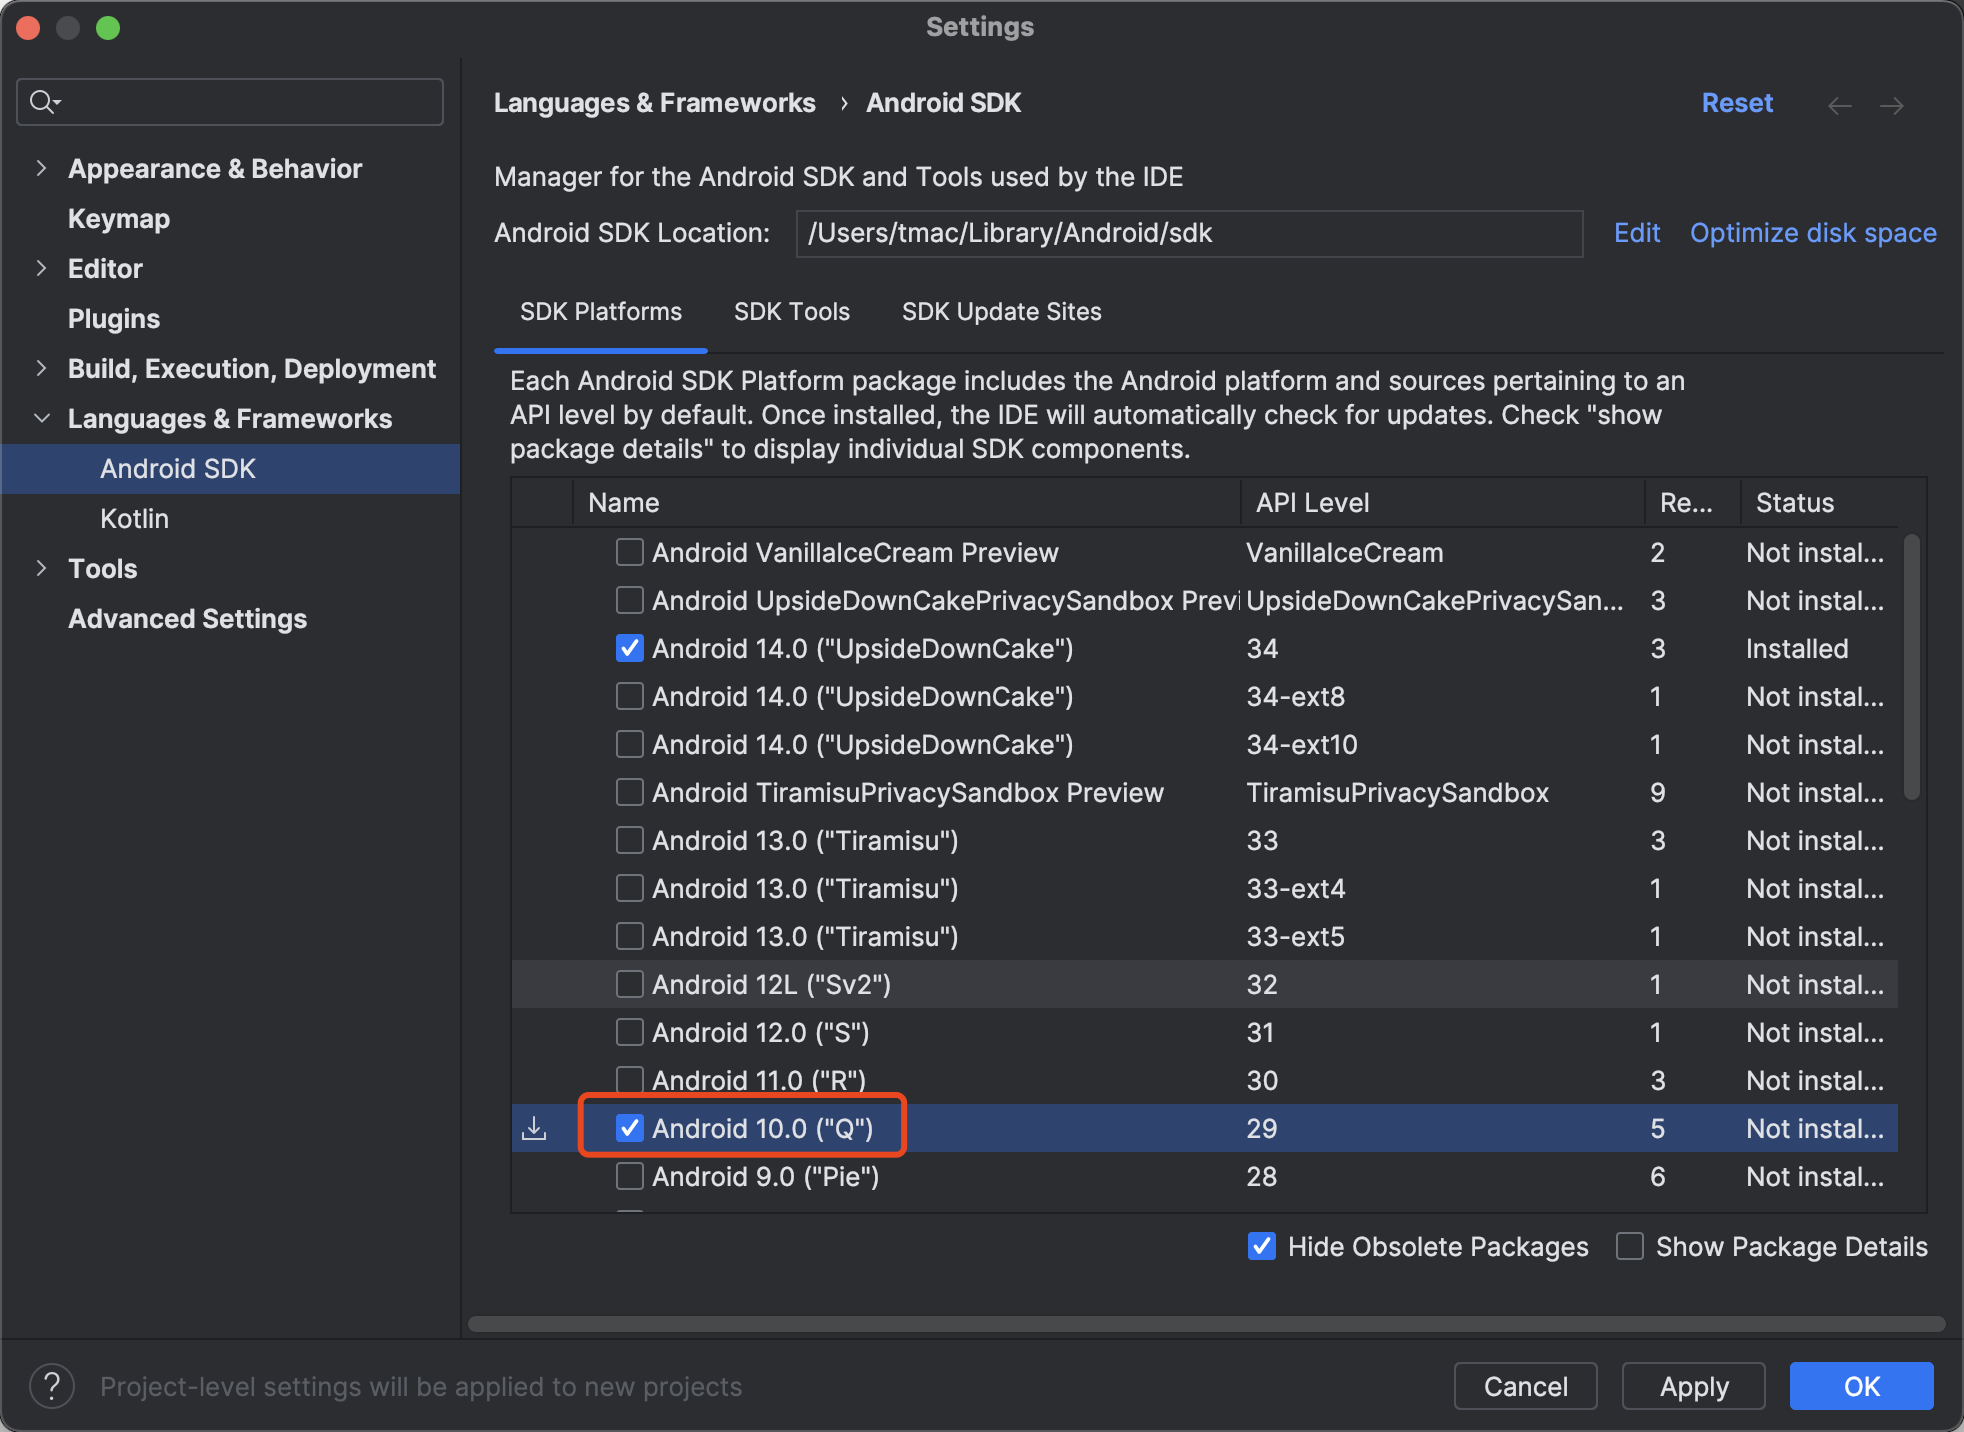This screenshot has height=1432, width=1964.
Task: Expand the Tools section
Action: (x=41, y=568)
